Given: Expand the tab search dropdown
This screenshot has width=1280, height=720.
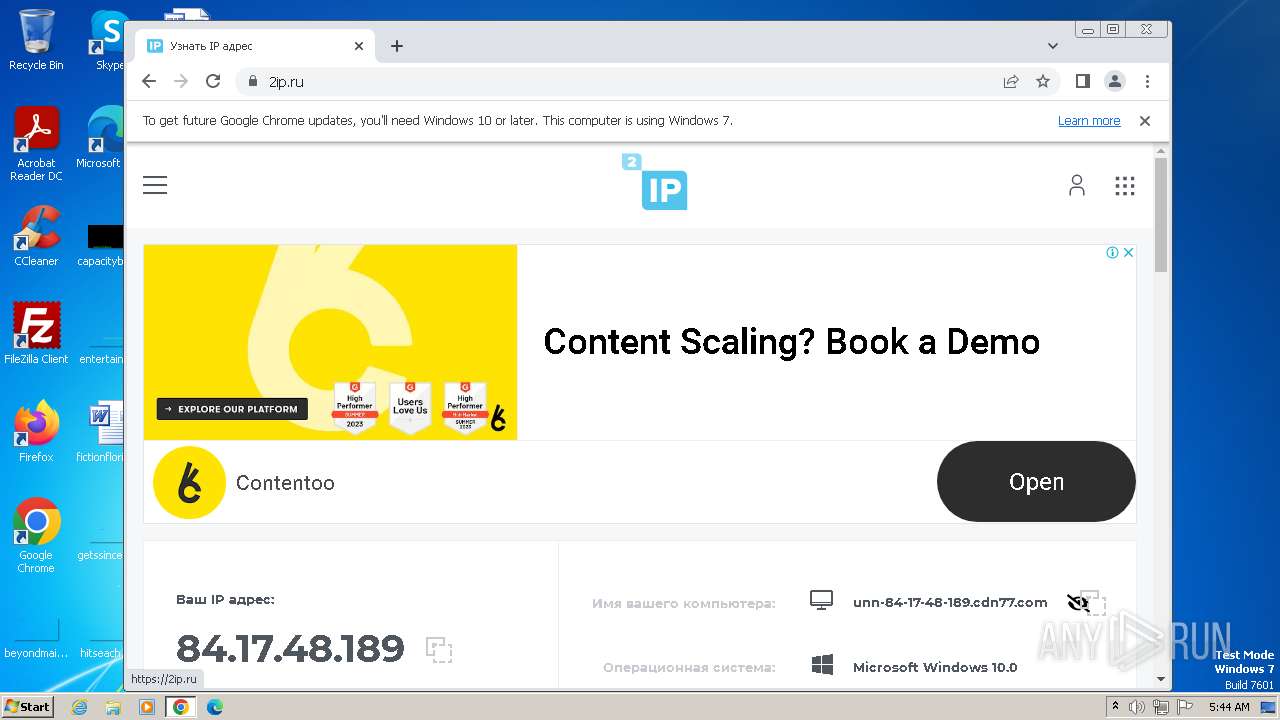Looking at the screenshot, I should pos(1053,46).
